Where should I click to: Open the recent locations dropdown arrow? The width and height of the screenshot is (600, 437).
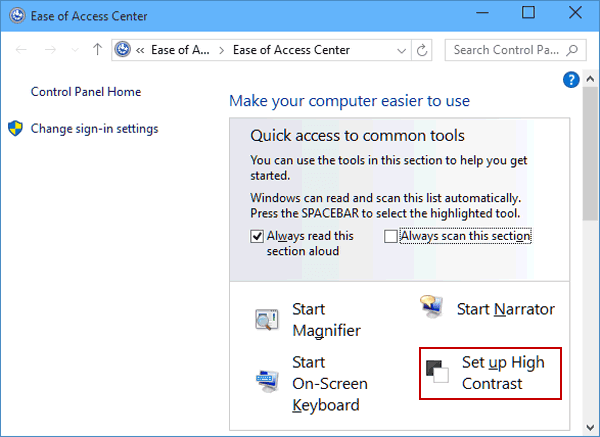[75, 50]
